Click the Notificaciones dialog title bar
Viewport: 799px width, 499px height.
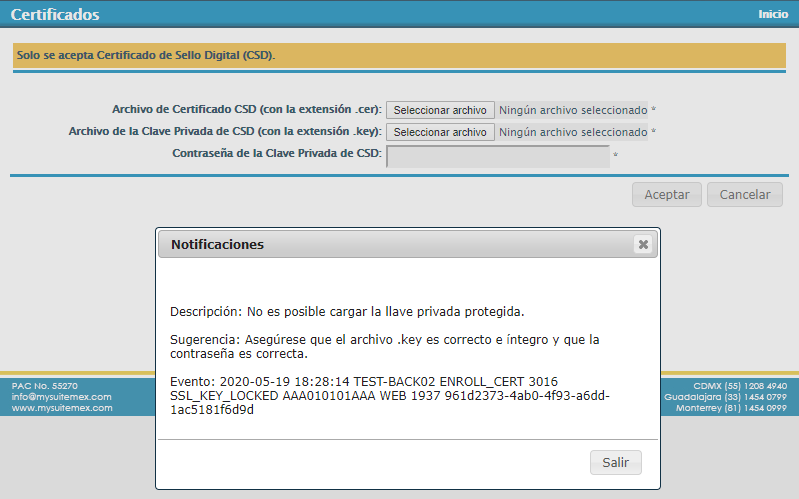[400, 244]
